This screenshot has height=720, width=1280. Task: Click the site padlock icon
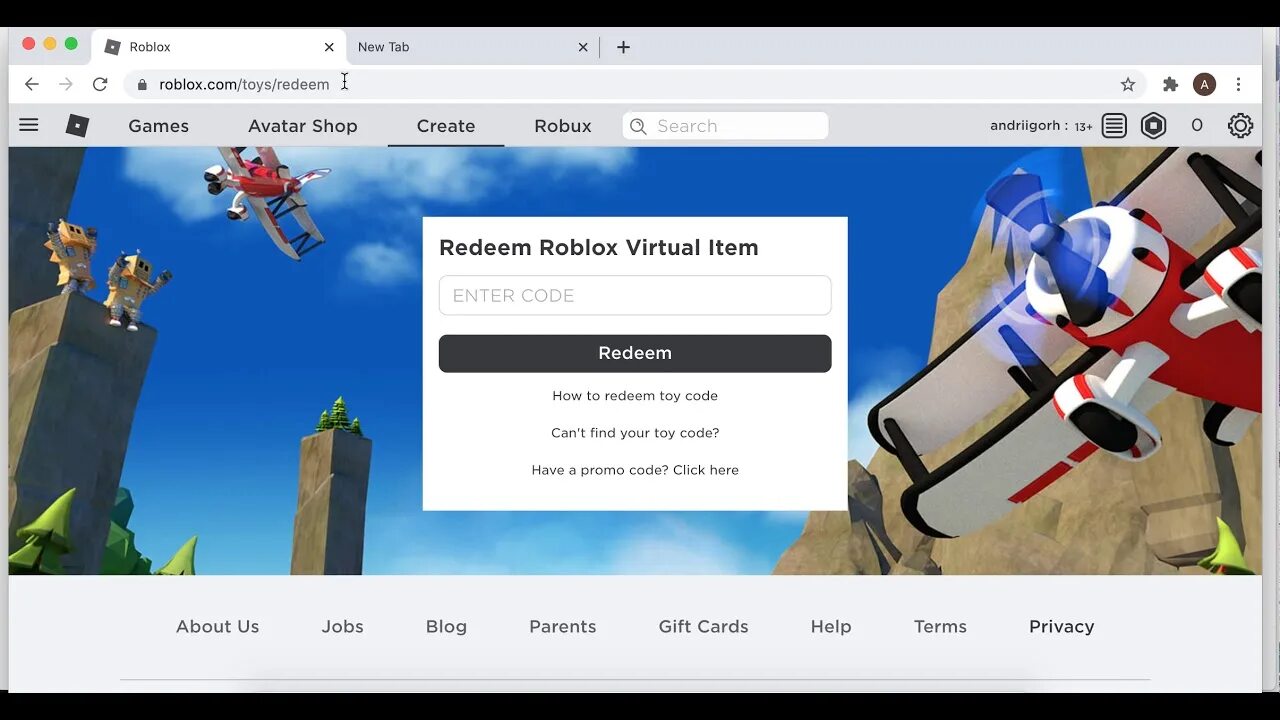click(142, 85)
